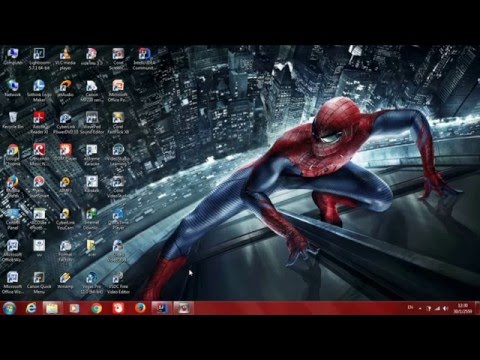This screenshot has width=480, height=360.
Task: Open the Network desktop icon
Action: (x=13, y=88)
